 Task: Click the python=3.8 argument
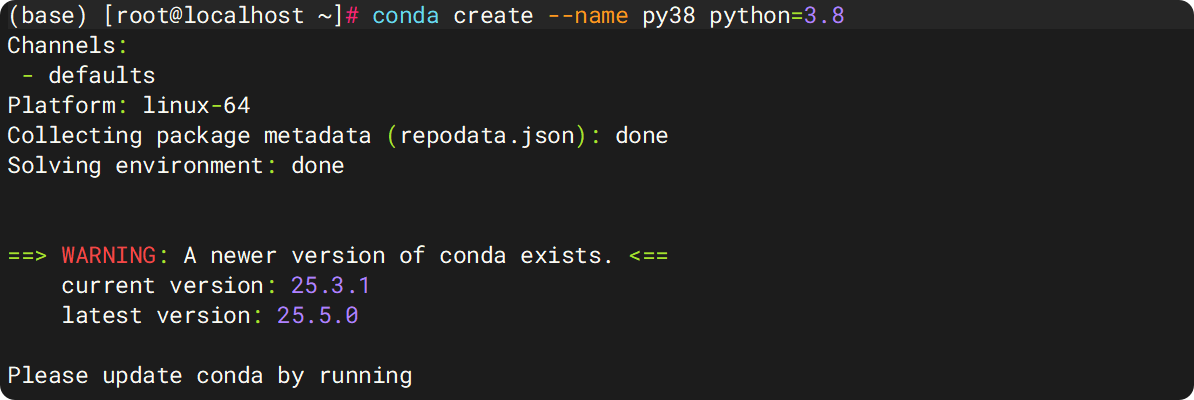pyautogui.click(x=777, y=17)
